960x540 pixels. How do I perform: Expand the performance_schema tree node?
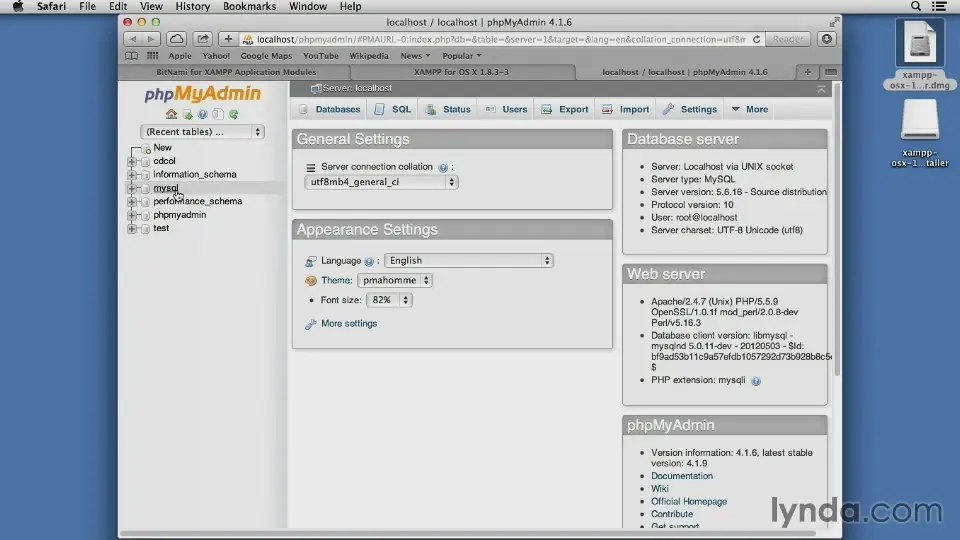click(132, 202)
